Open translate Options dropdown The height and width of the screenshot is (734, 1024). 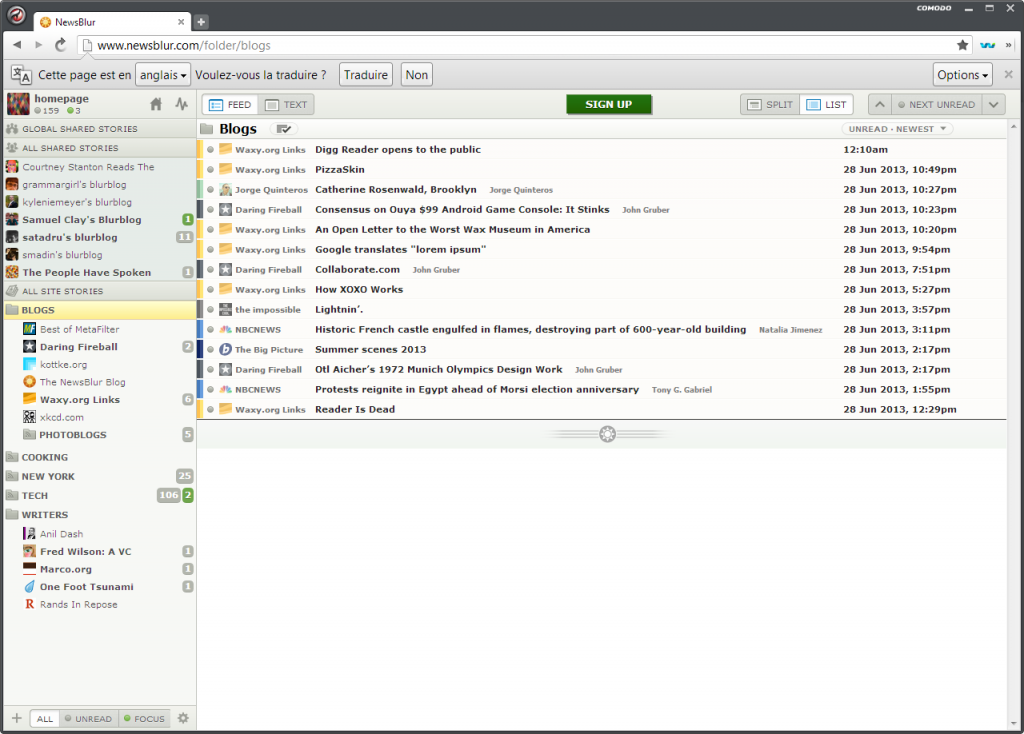(x=963, y=74)
